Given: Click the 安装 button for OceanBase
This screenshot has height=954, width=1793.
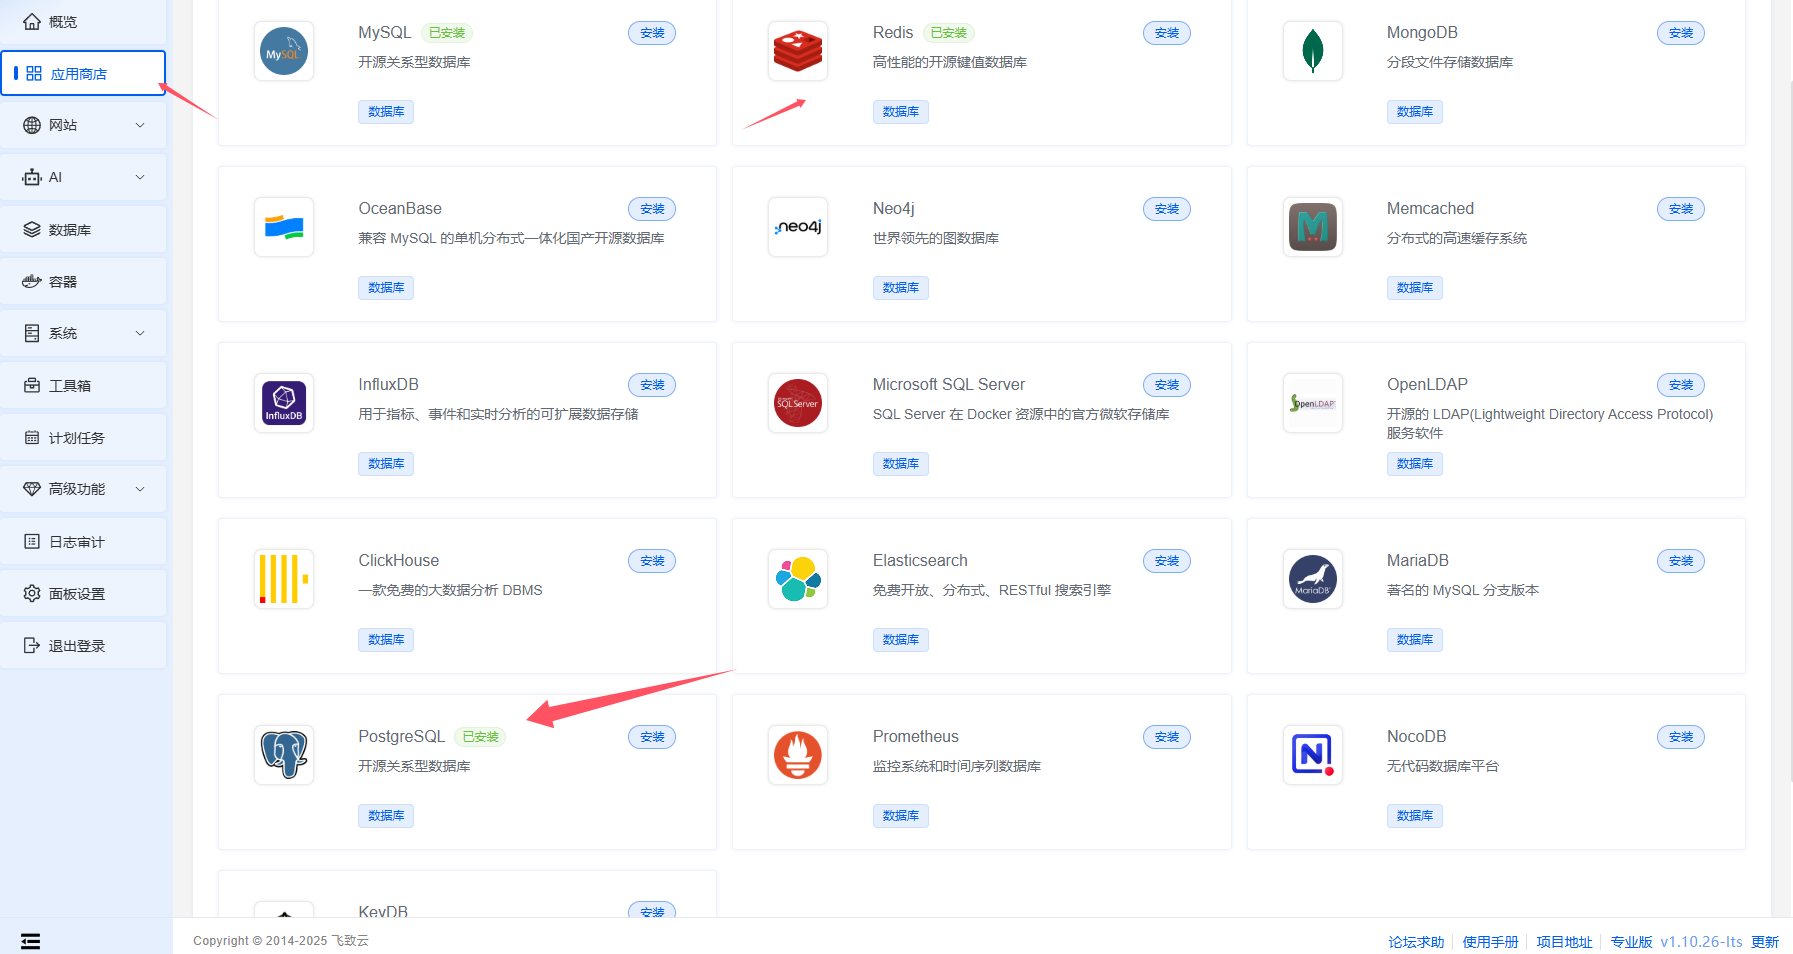Looking at the screenshot, I should click(x=652, y=209).
